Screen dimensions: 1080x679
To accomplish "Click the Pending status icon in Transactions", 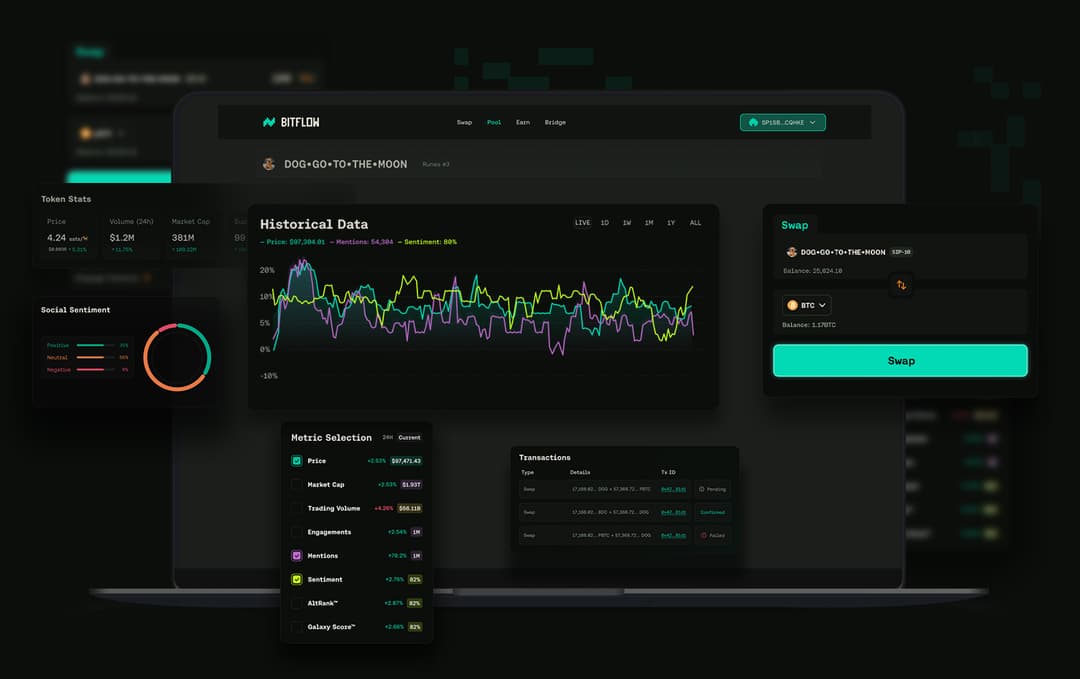I will [x=700, y=489].
